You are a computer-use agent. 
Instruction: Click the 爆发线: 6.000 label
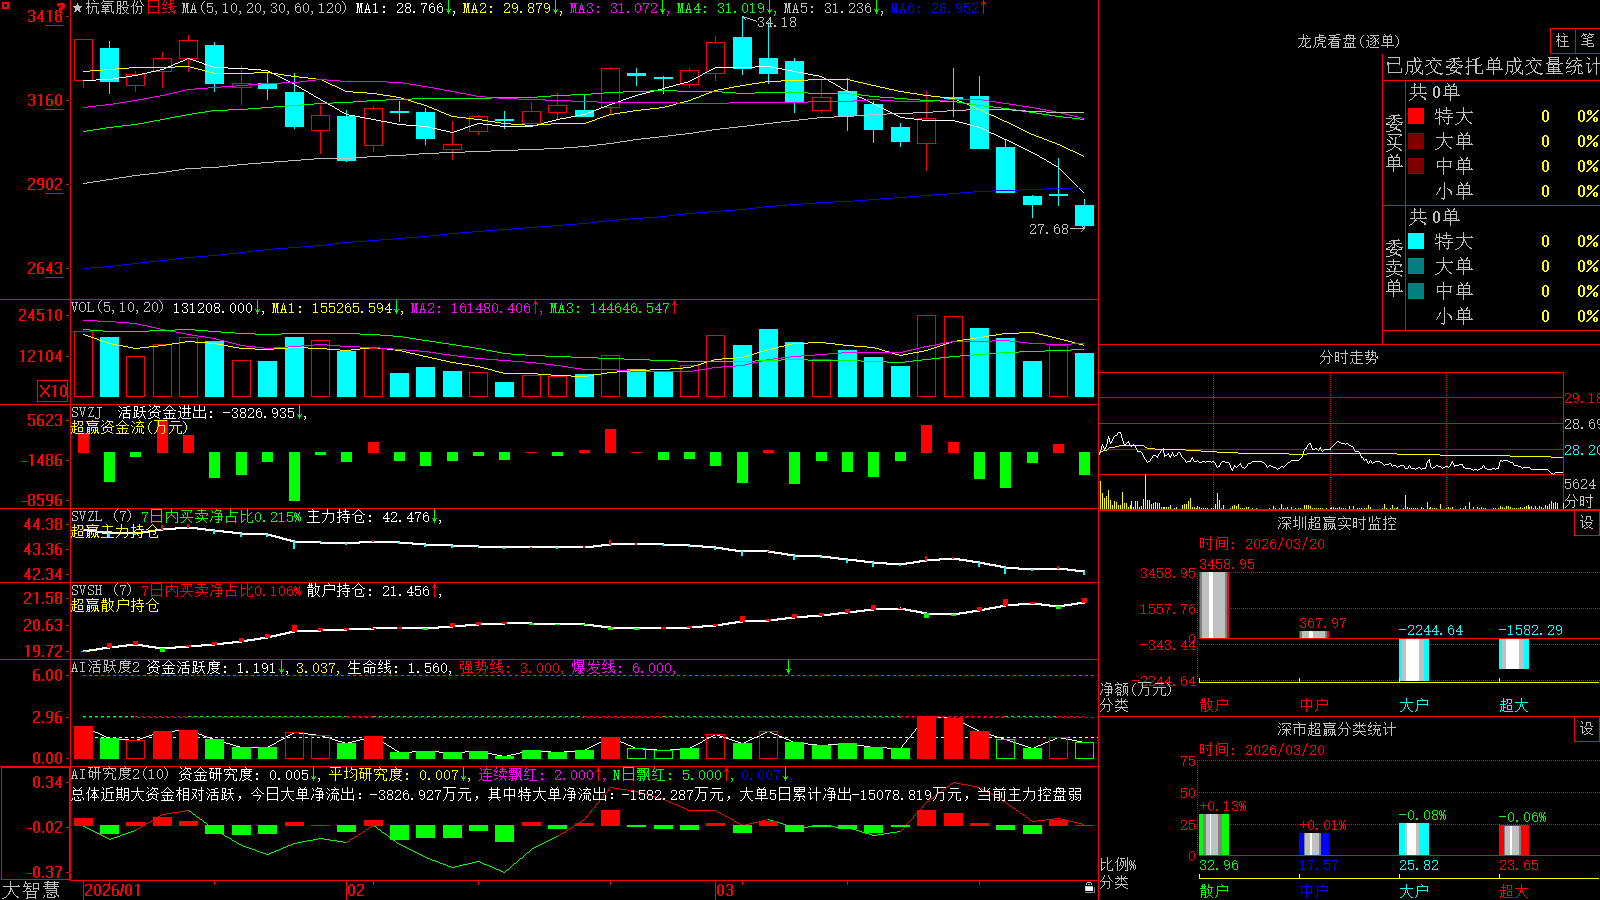pos(622,667)
